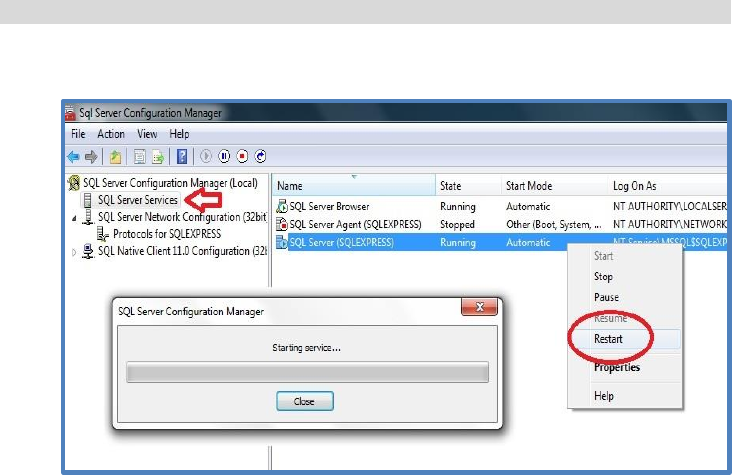This screenshot has width=732, height=475.
Task: Click the Pause Service toolbar icon
Action: point(224,156)
